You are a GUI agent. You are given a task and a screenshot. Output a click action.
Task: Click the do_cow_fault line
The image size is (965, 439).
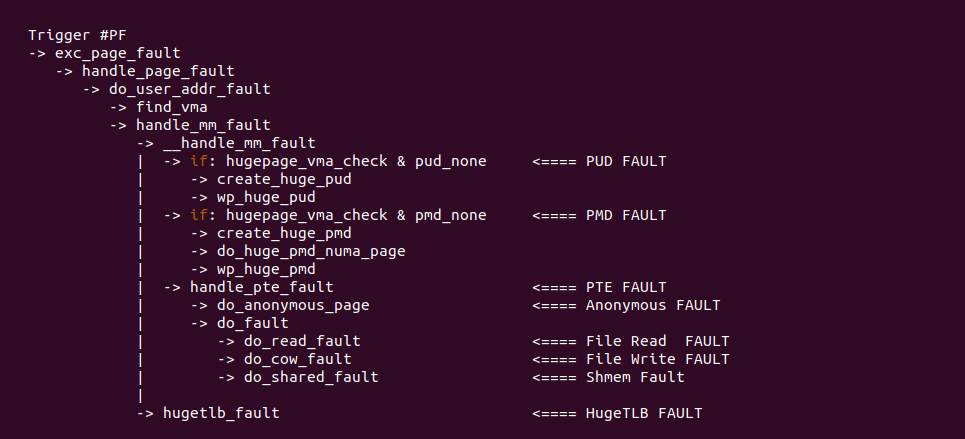pyautogui.click(x=297, y=359)
